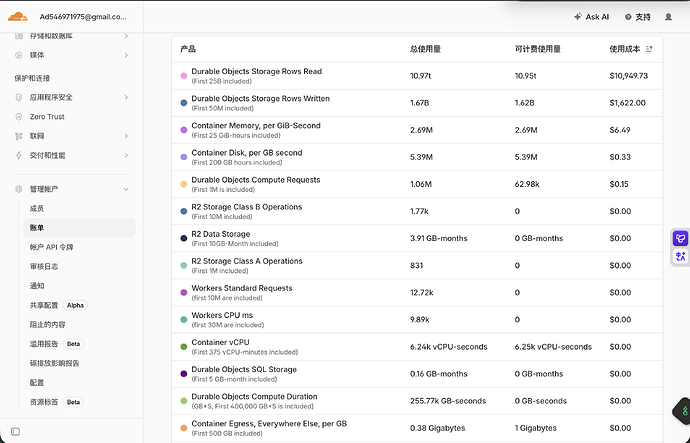Click color dot for Workers Standard Requests
Viewport: 690px width, 443px height.
[184, 293]
